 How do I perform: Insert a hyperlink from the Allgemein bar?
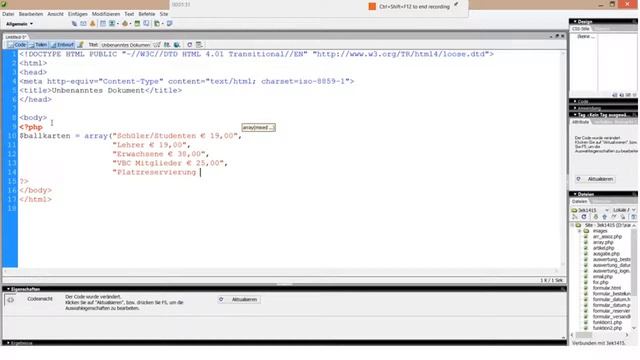[74, 24]
